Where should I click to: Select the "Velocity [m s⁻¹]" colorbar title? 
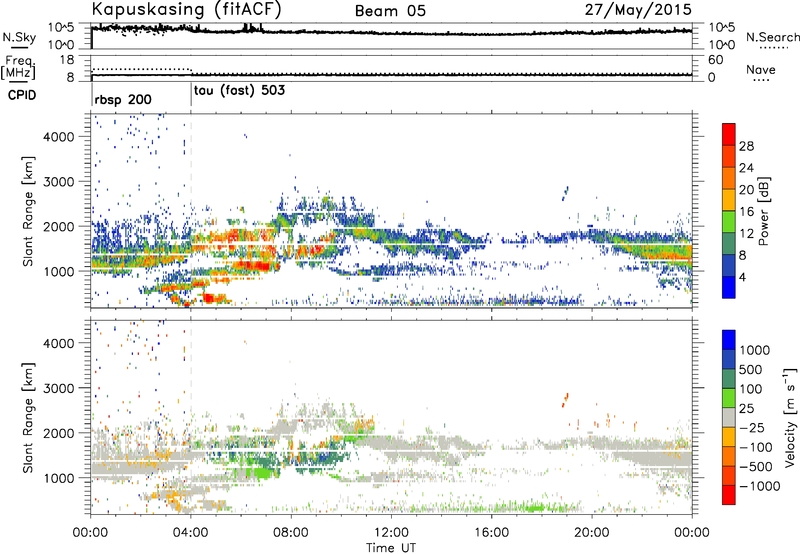click(x=790, y=417)
